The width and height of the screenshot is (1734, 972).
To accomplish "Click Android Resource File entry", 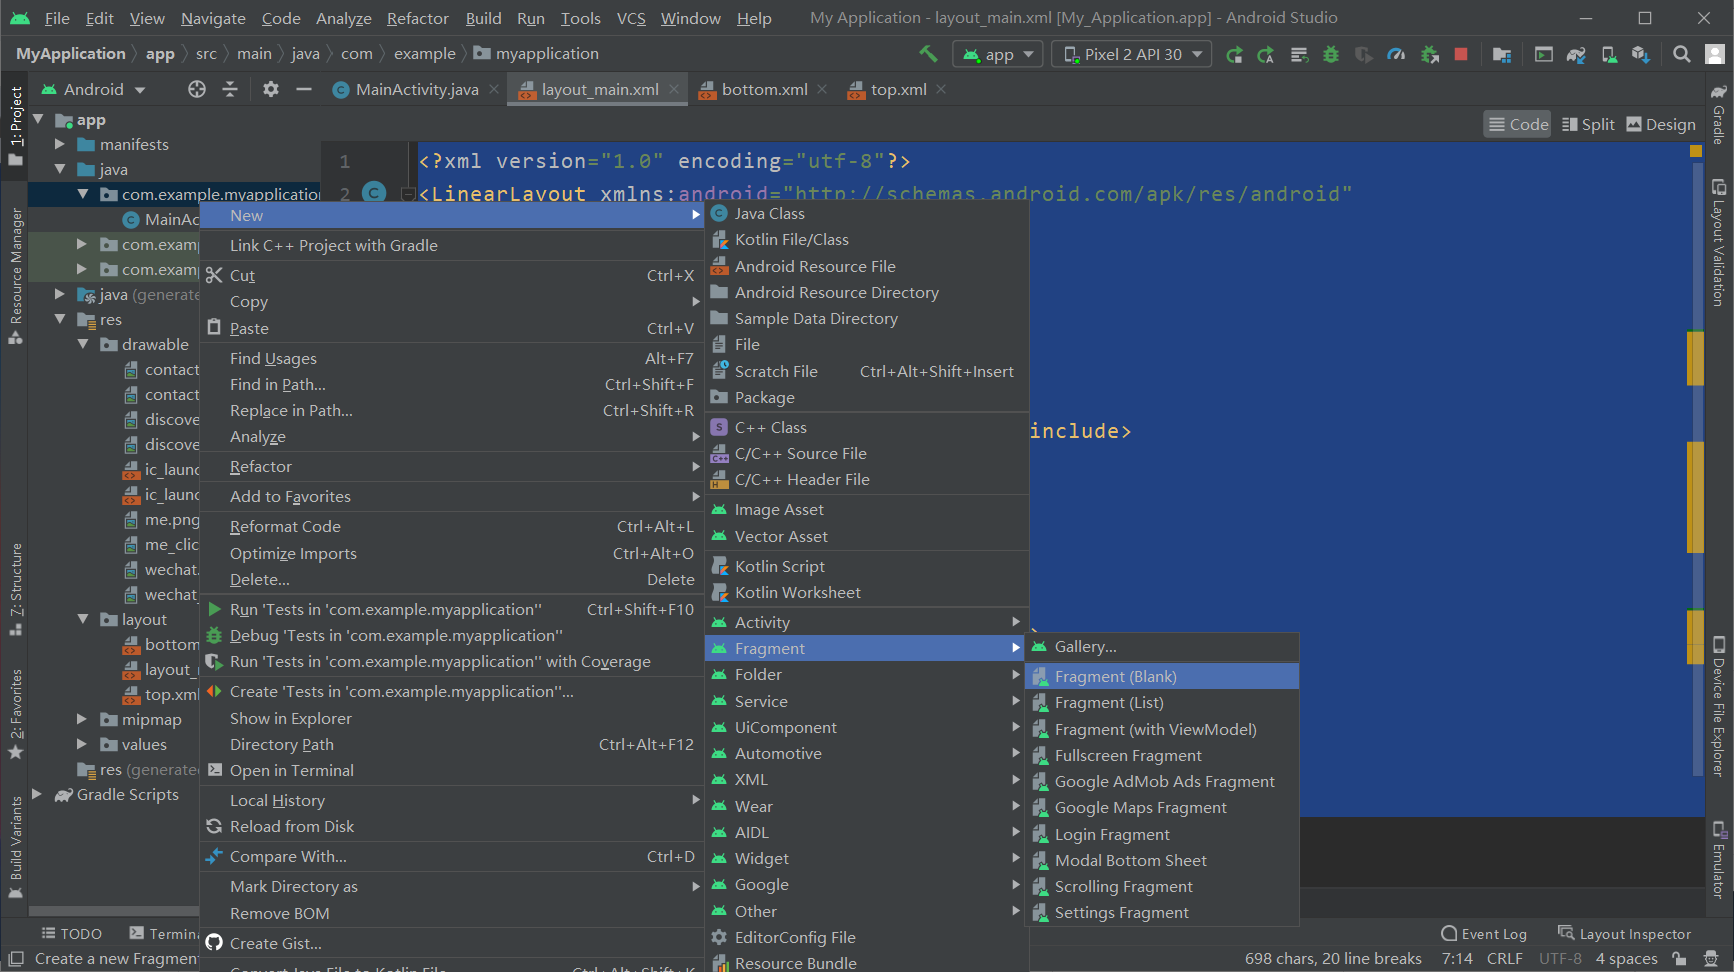I will coord(867,266).
